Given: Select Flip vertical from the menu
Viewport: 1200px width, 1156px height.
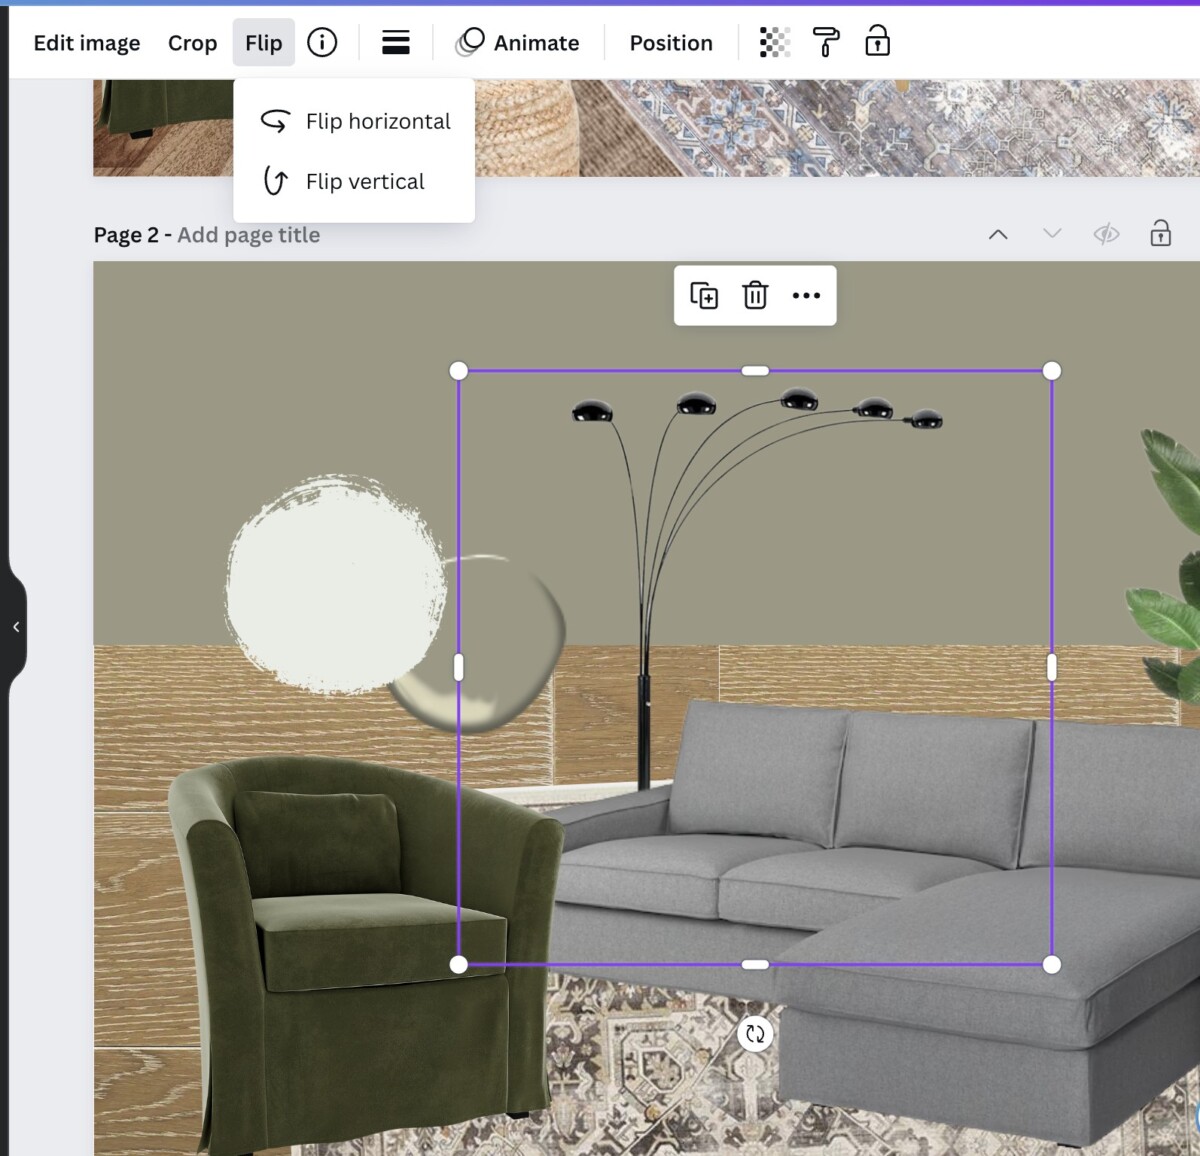Looking at the screenshot, I should click(x=364, y=181).
